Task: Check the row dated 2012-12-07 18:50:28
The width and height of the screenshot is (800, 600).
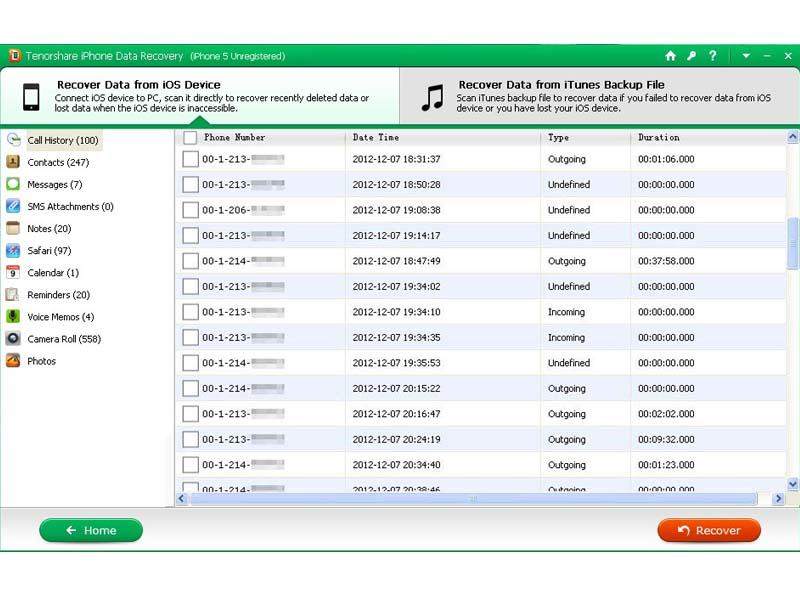Action: (190, 184)
